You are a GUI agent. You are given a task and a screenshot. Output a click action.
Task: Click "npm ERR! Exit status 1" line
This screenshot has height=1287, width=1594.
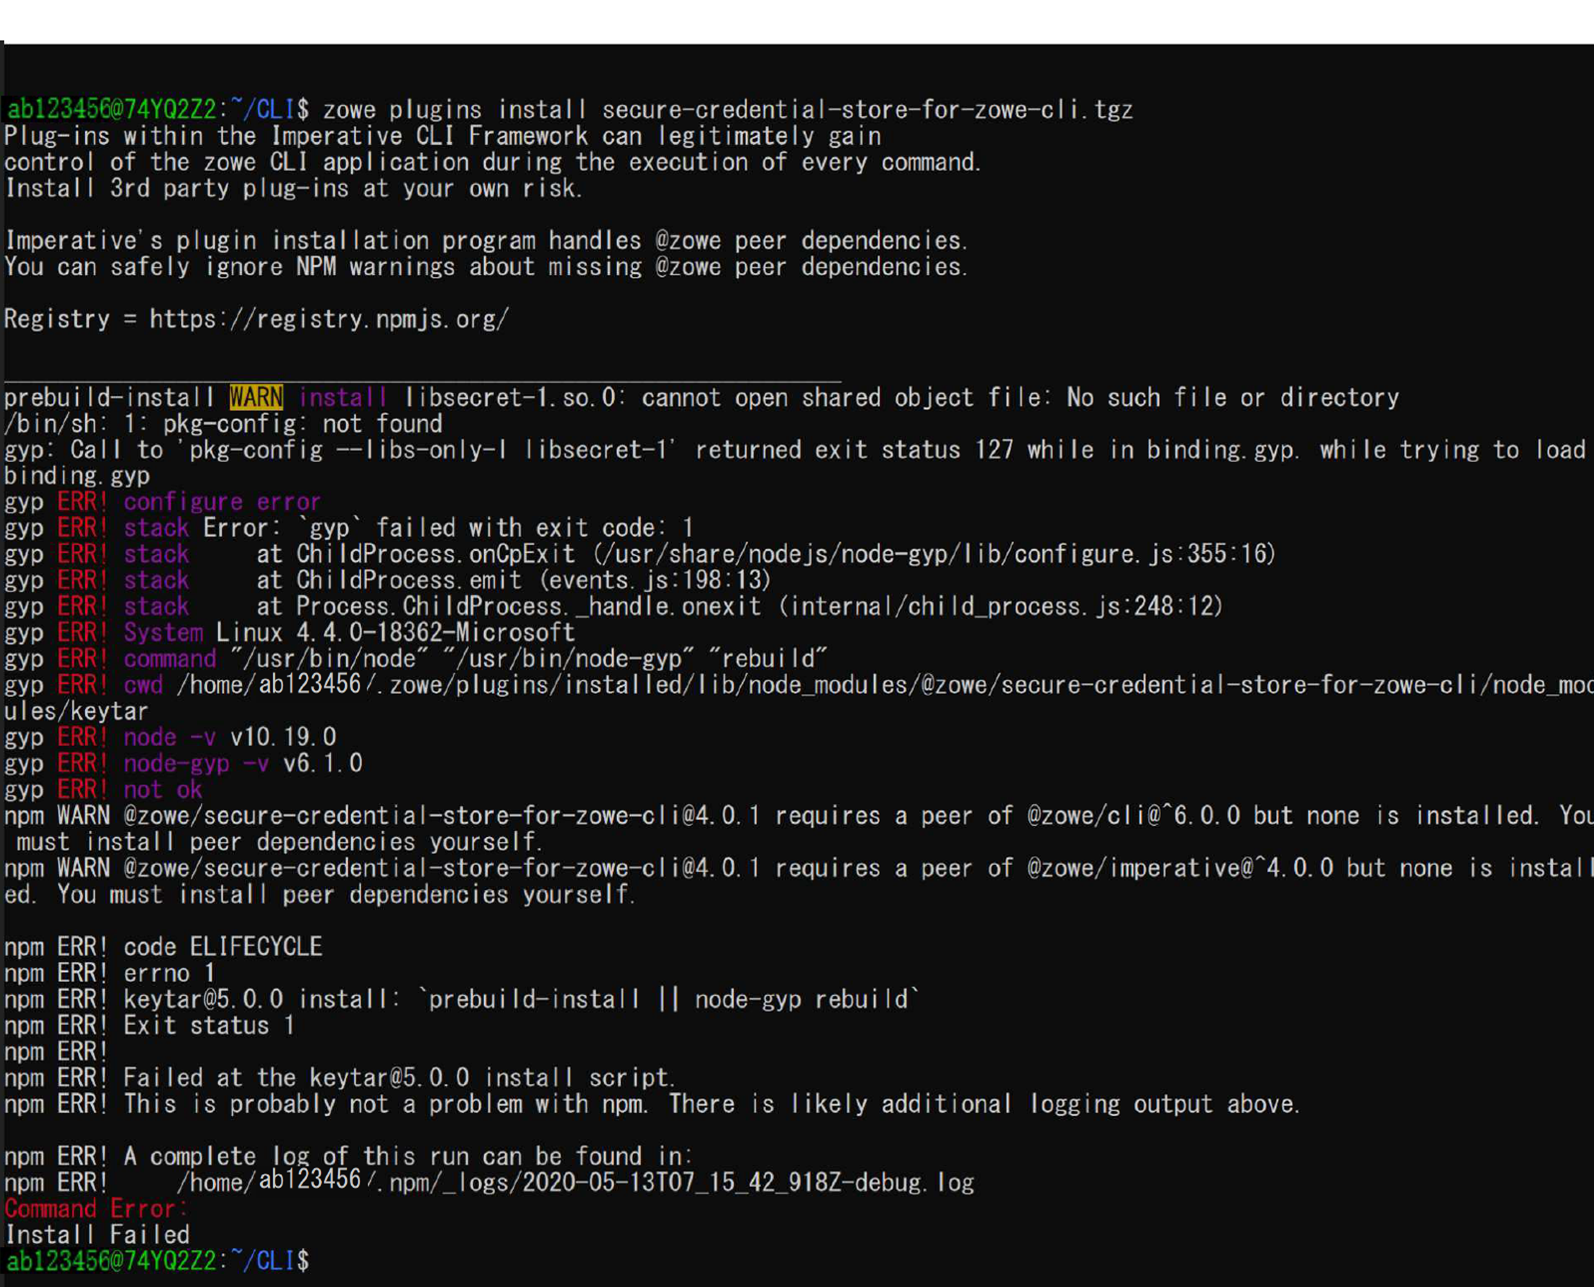150,1025
